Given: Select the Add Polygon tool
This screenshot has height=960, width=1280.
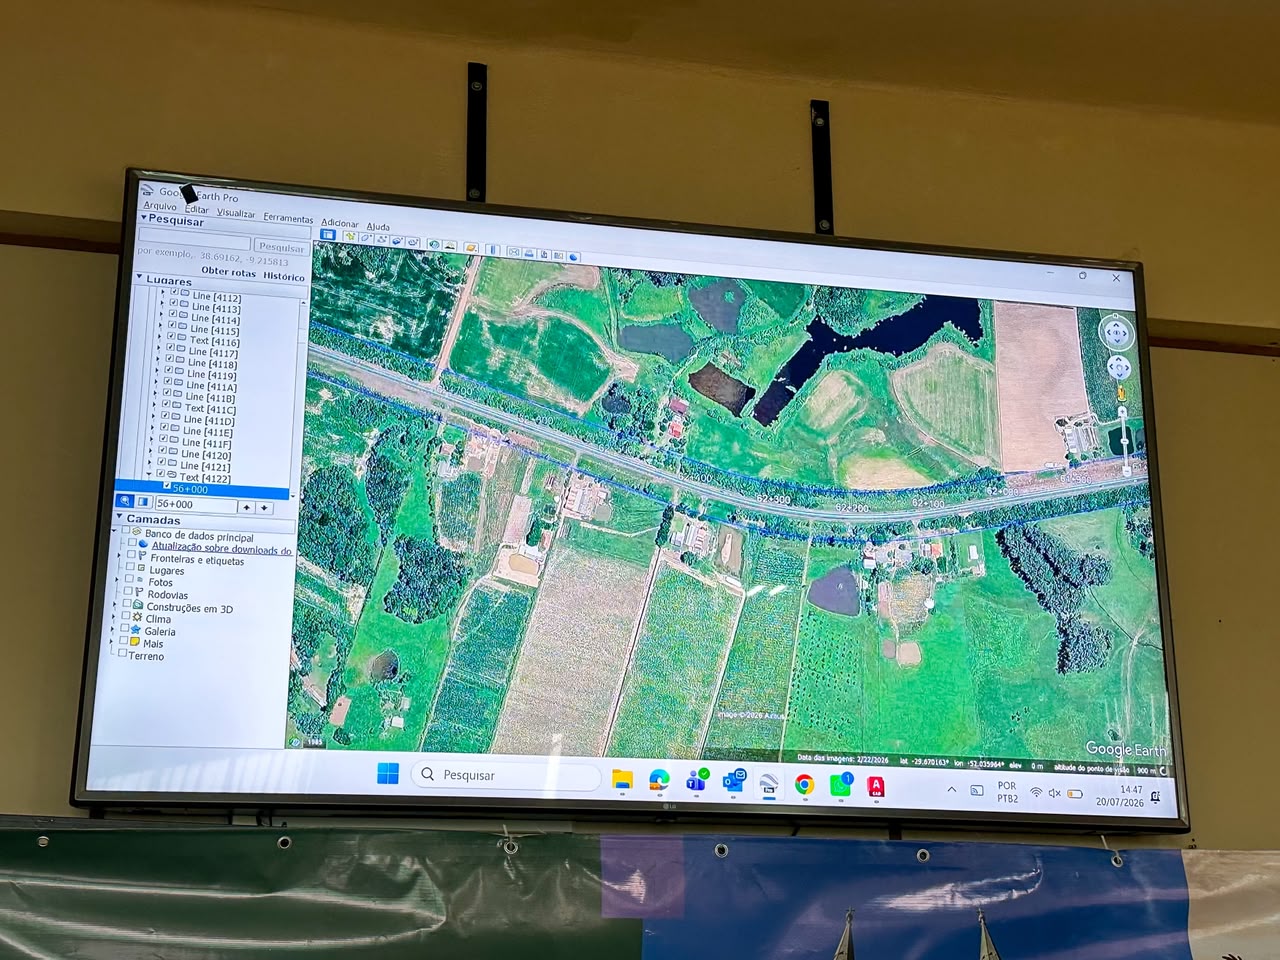Looking at the screenshot, I should point(366,238).
